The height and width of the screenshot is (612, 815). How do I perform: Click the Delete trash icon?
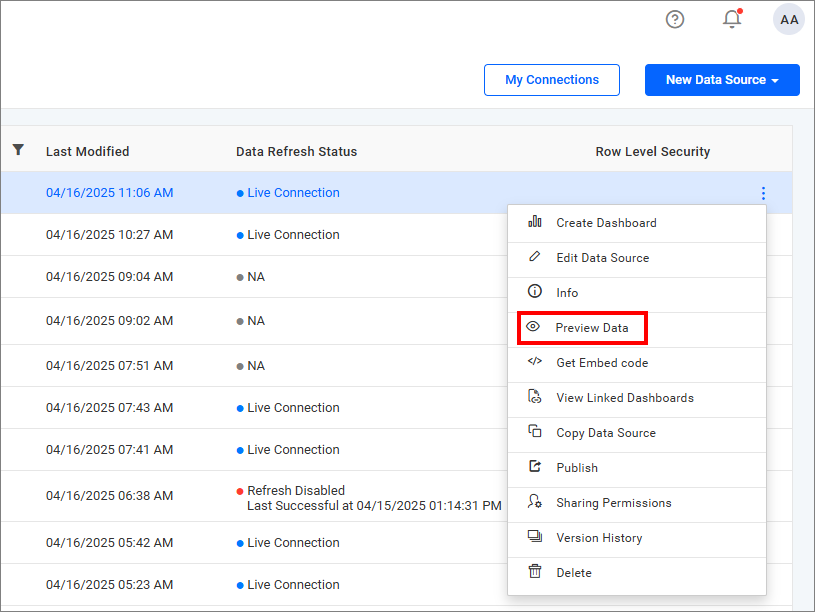click(x=536, y=572)
